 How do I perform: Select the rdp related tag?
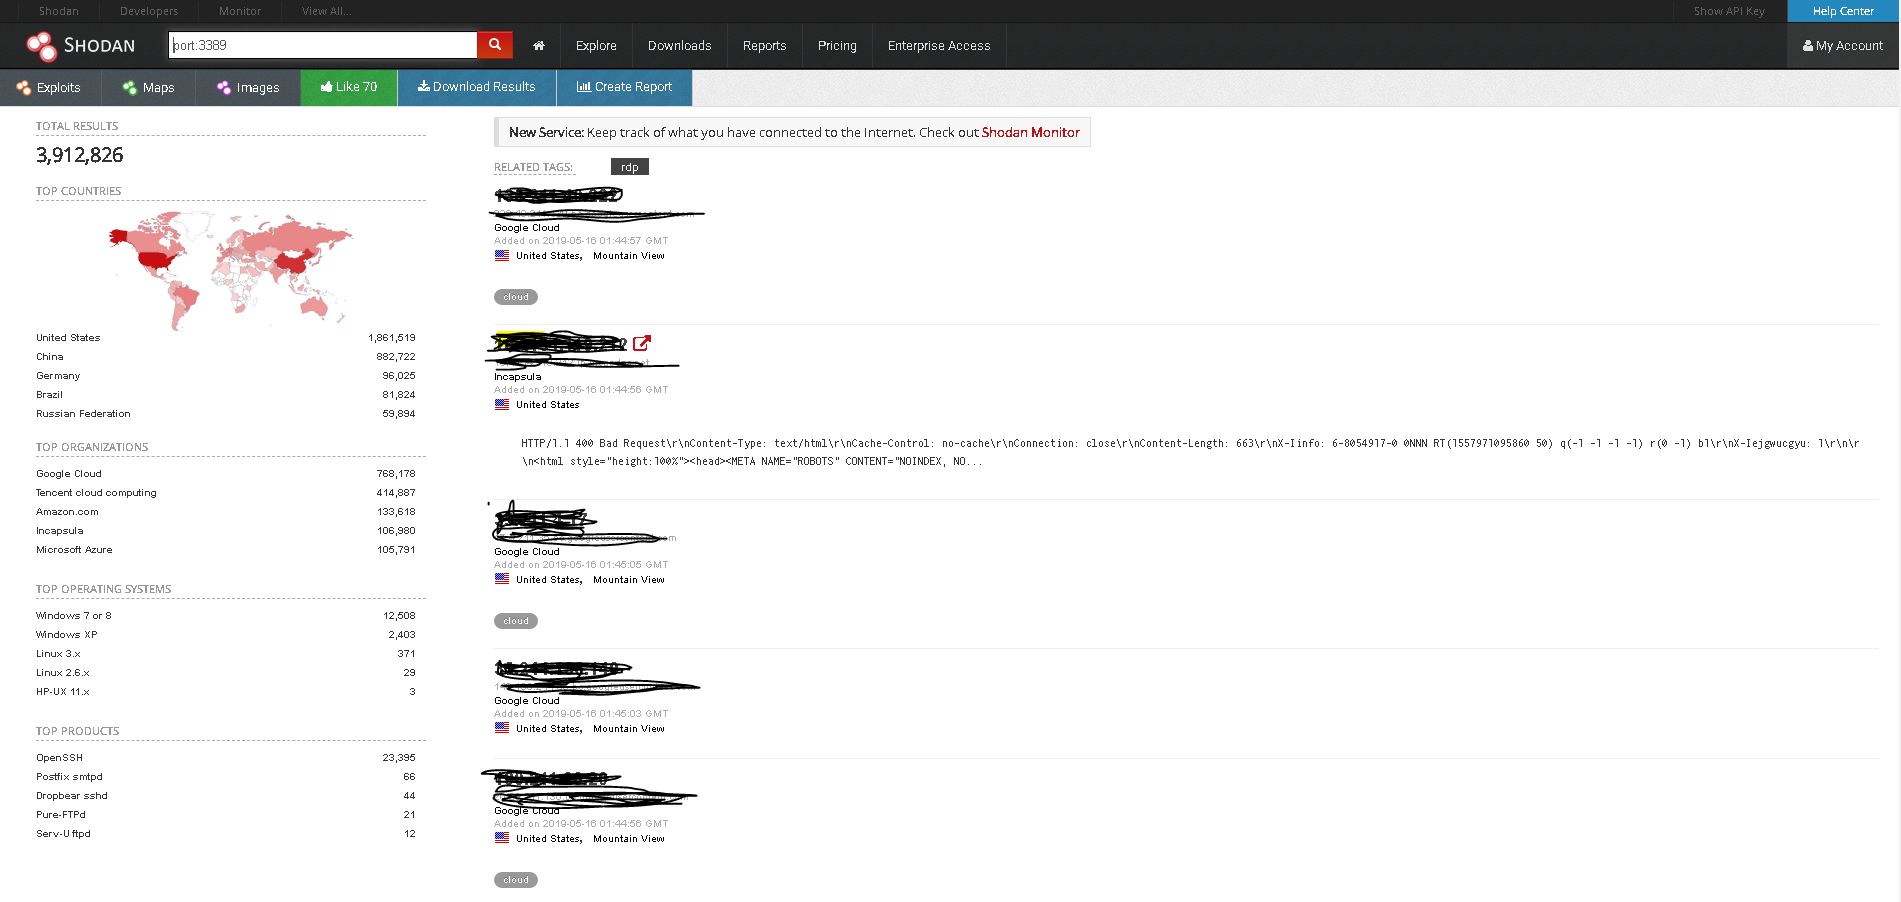tap(630, 167)
